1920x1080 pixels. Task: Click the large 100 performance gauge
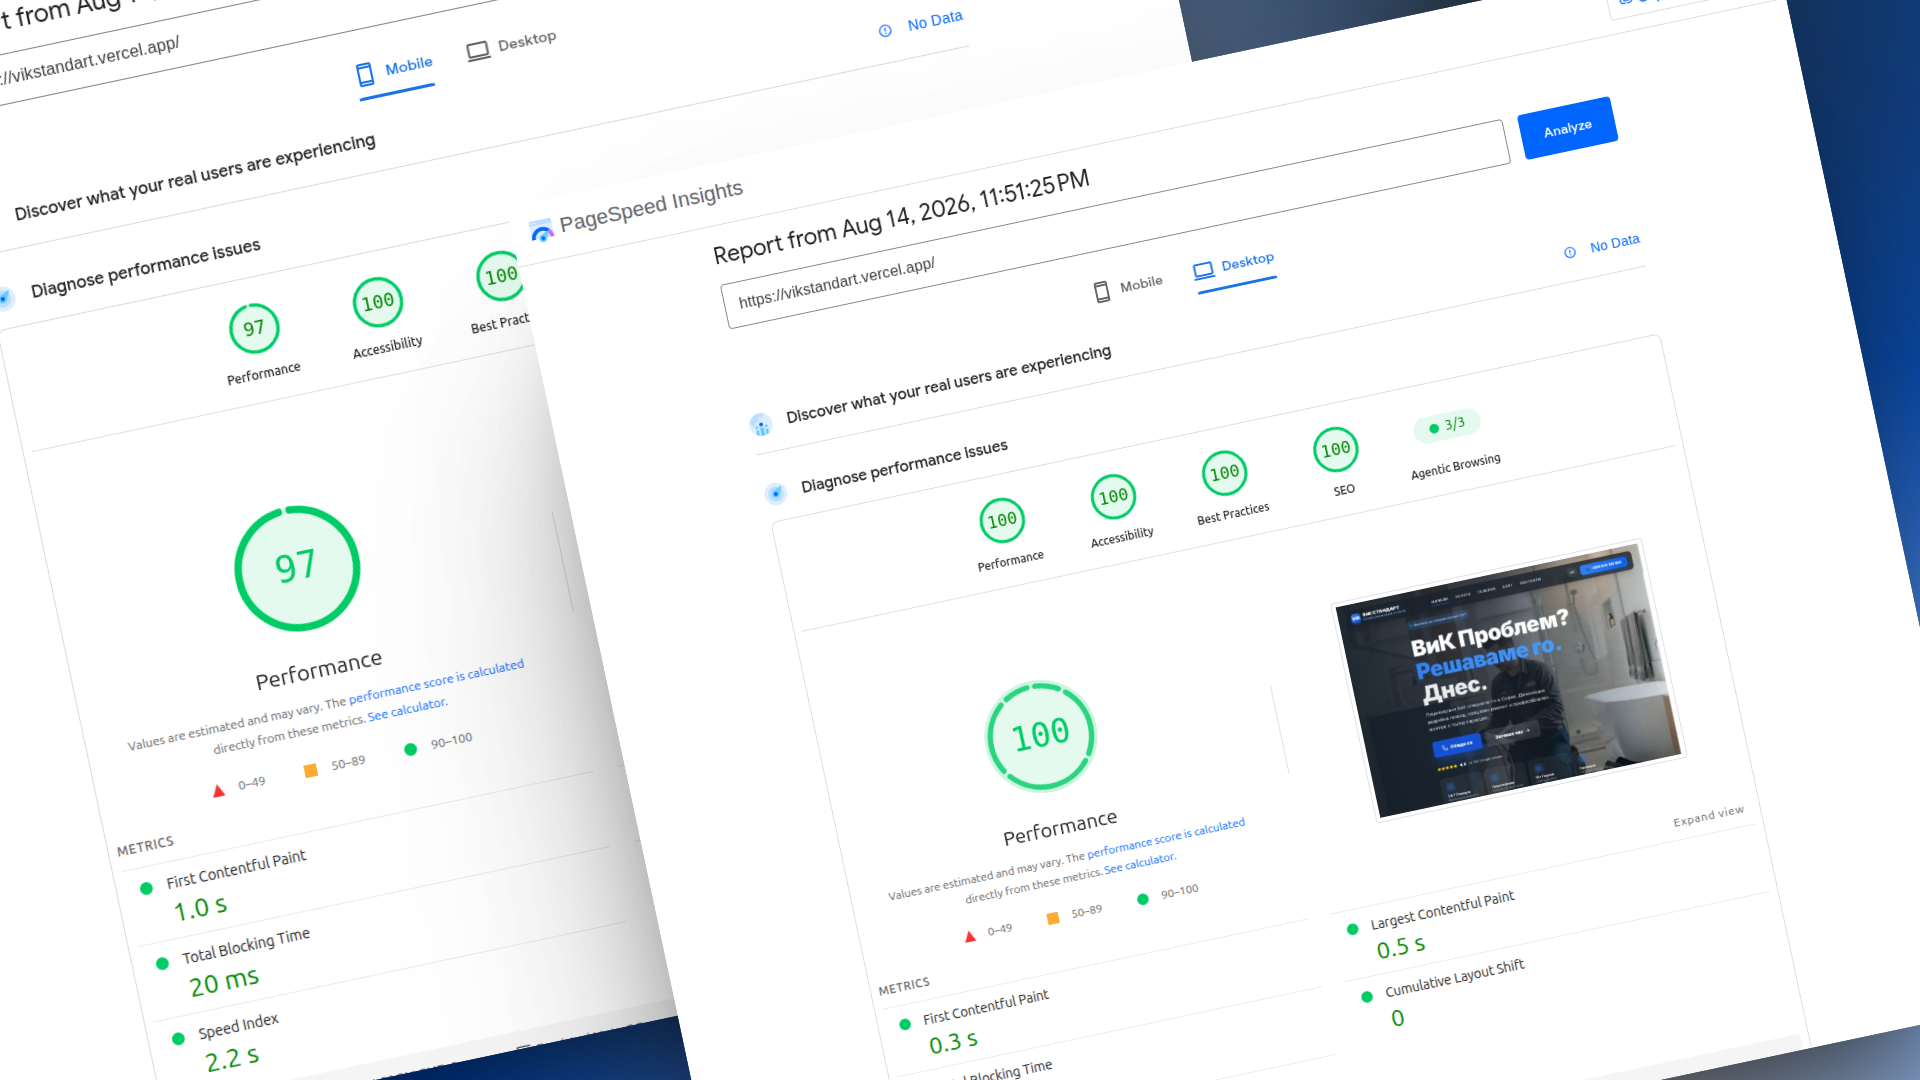(x=1041, y=736)
